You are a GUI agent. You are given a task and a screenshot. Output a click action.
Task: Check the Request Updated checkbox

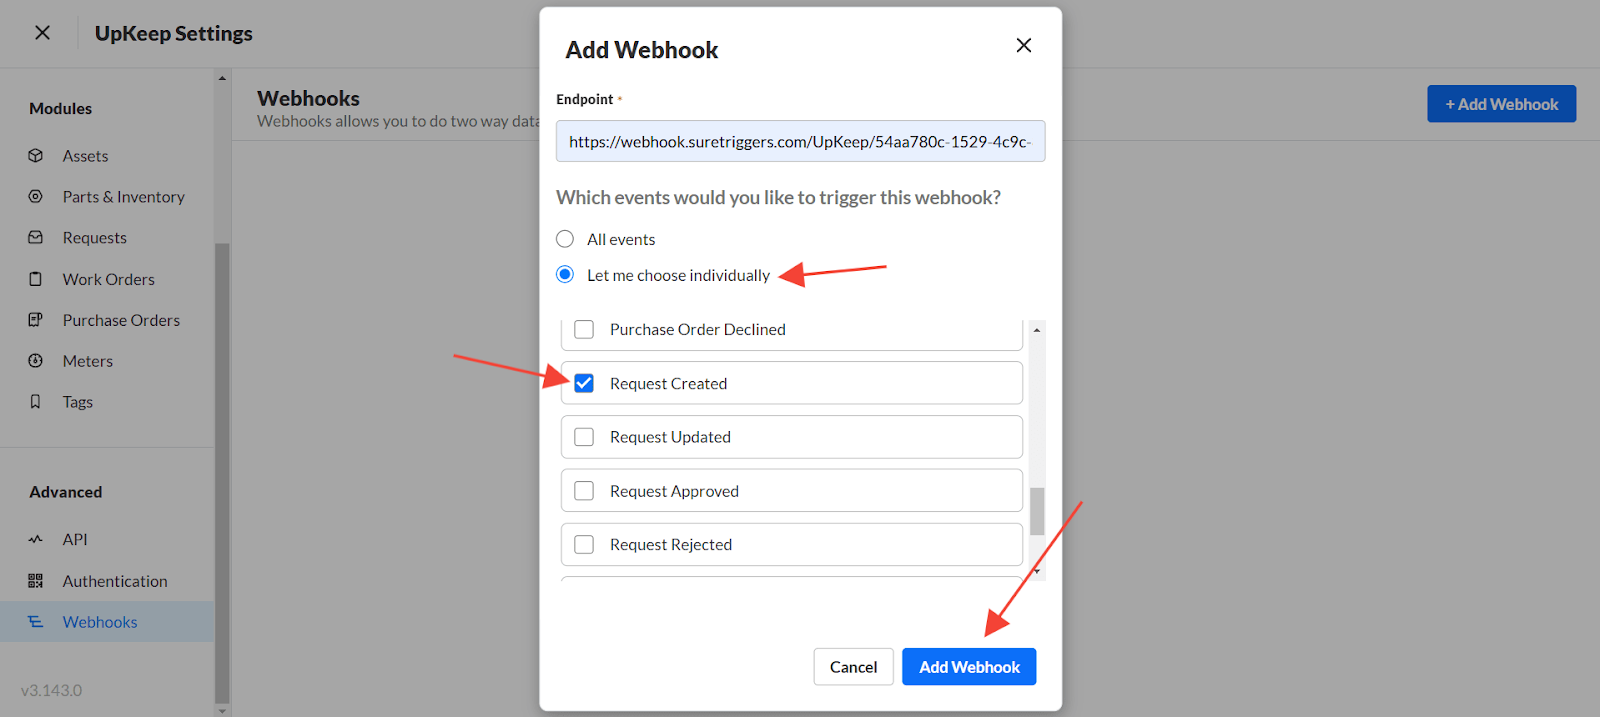click(x=584, y=437)
